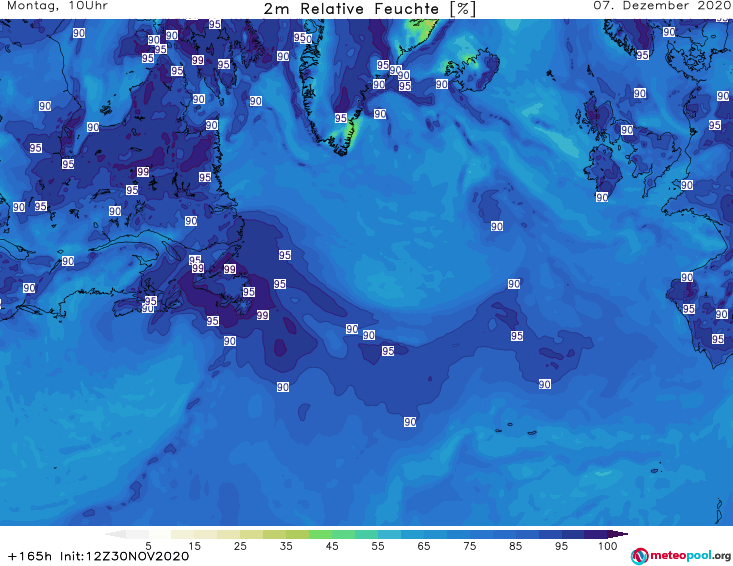This screenshot has height=566, width=733.
Task: Click the '55' value on the color scale
Action: click(378, 545)
